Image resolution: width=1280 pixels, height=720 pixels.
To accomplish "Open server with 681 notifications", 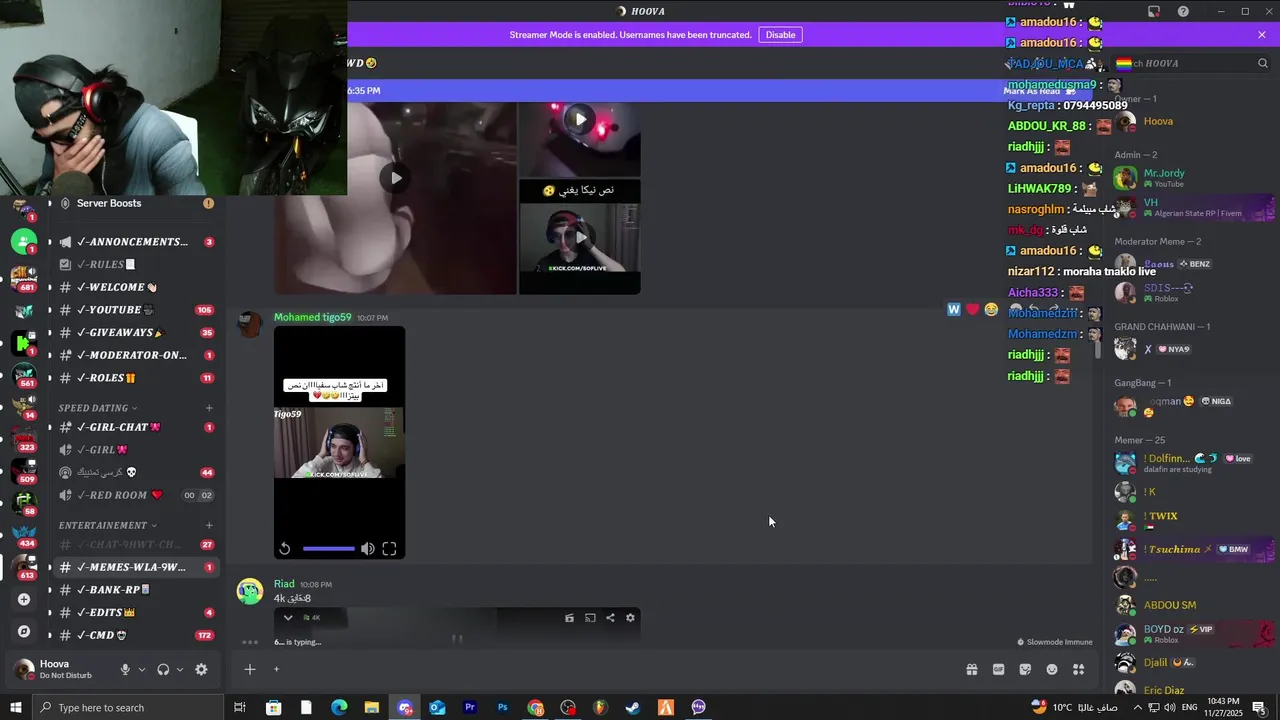I will tap(24, 277).
